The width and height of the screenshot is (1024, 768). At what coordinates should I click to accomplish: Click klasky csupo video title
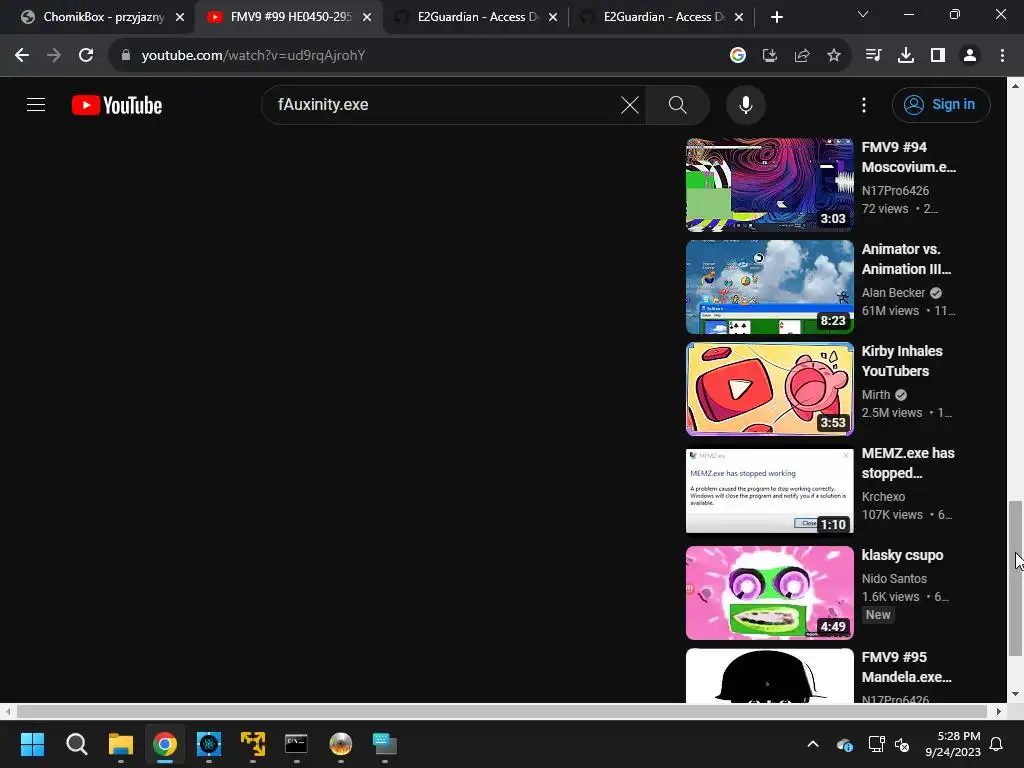(903, 555)
